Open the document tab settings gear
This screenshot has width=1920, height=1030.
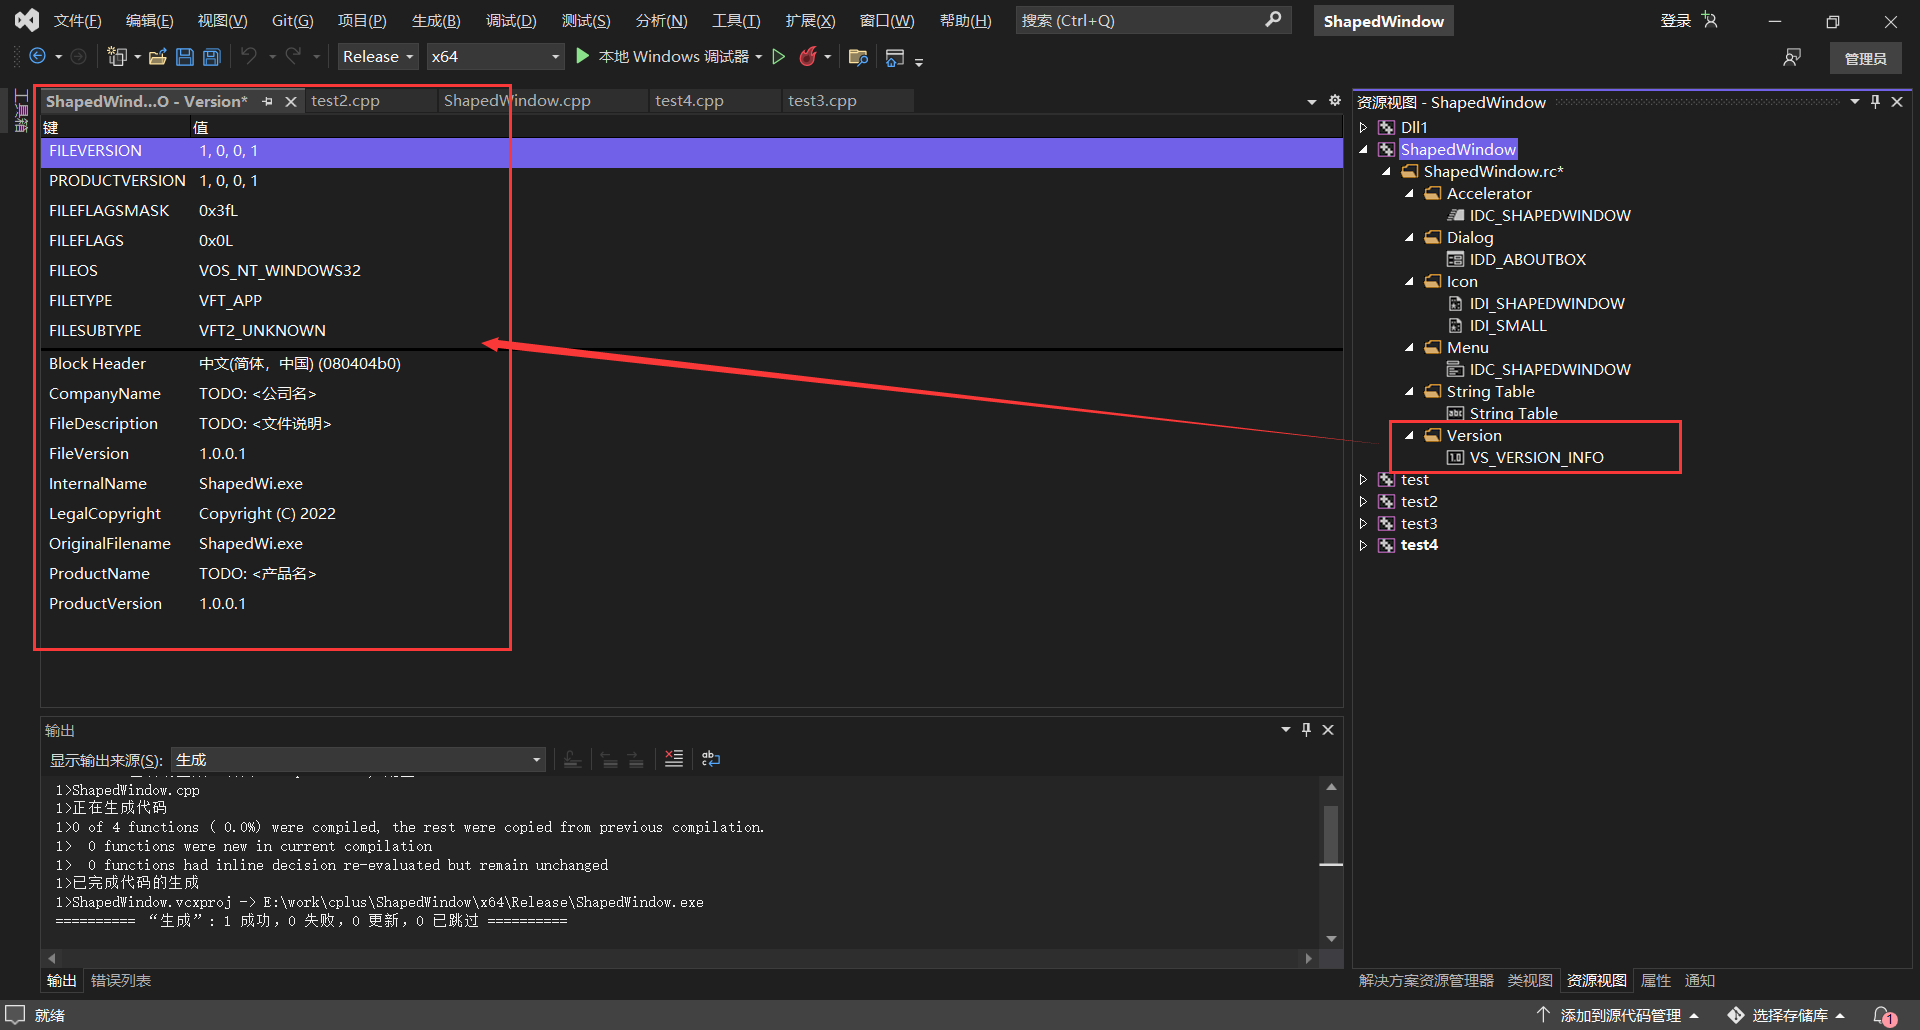1334,101
